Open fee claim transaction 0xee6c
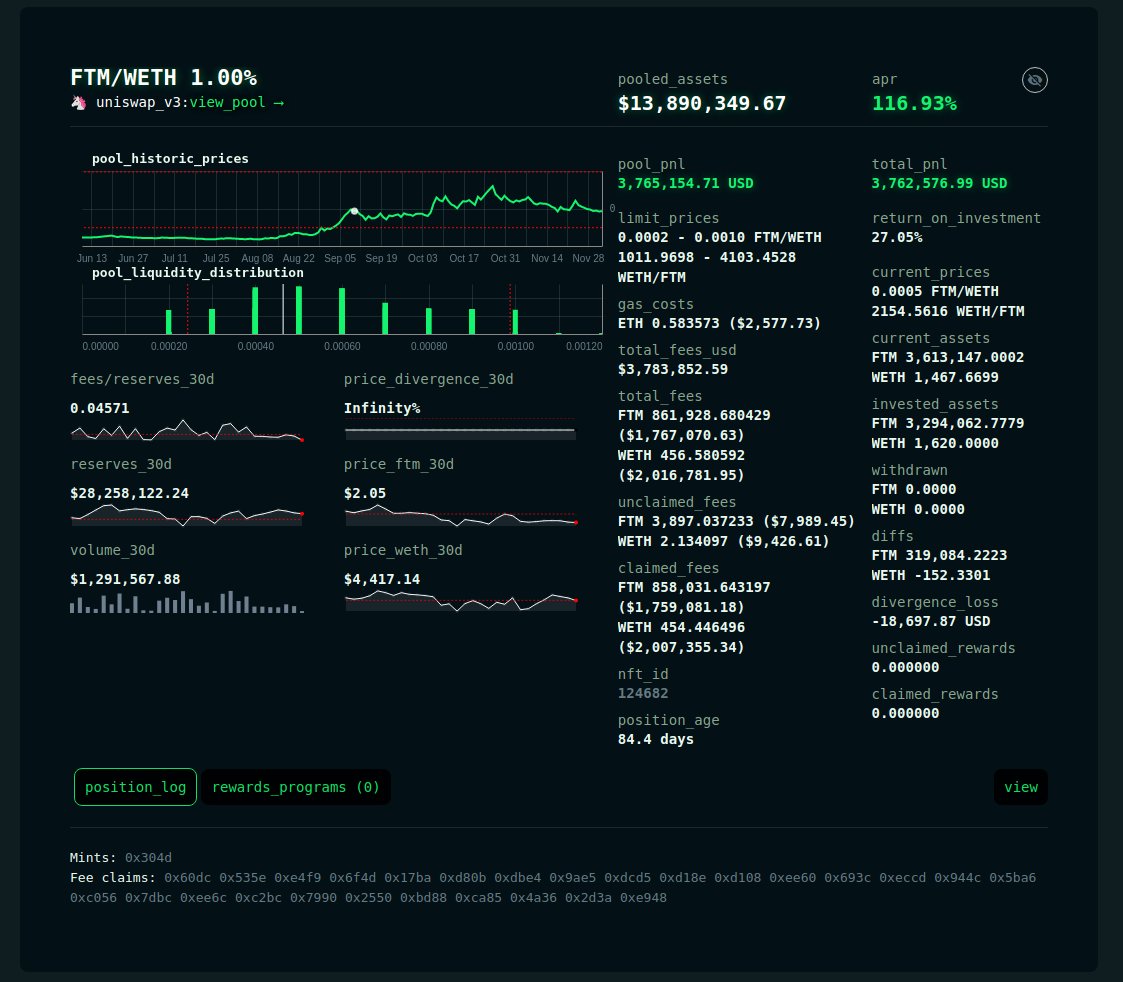The height and width of the screenshot is (982, 1123). [x=203, y=897]
